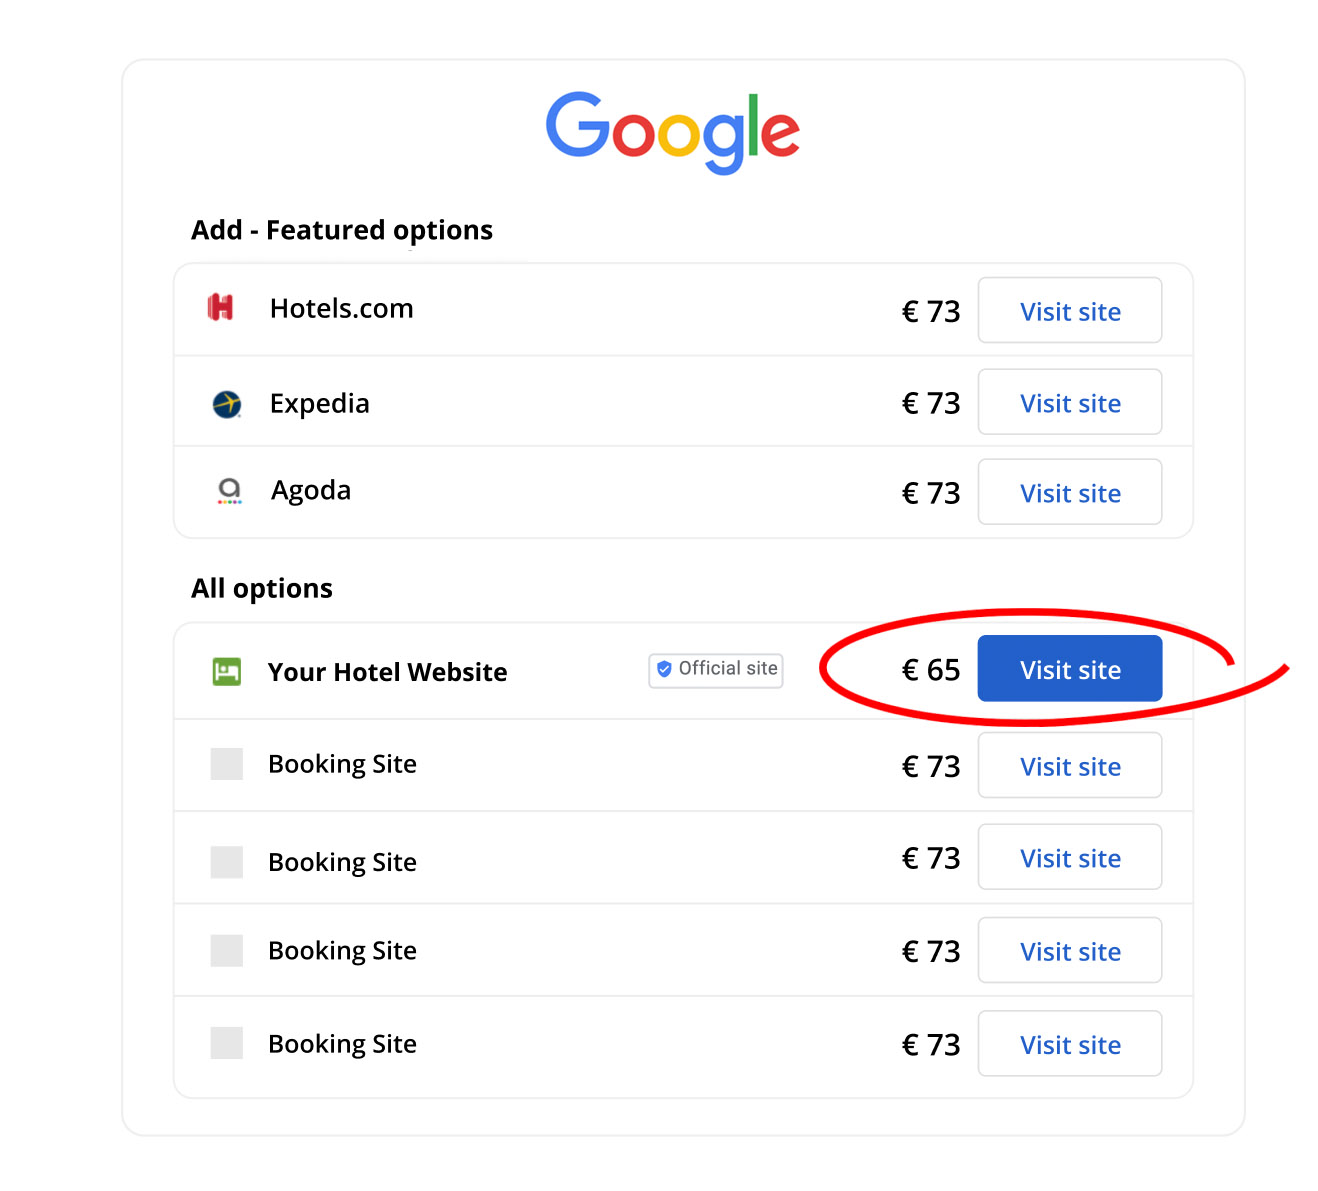Click the Google logo

(672, 131)
